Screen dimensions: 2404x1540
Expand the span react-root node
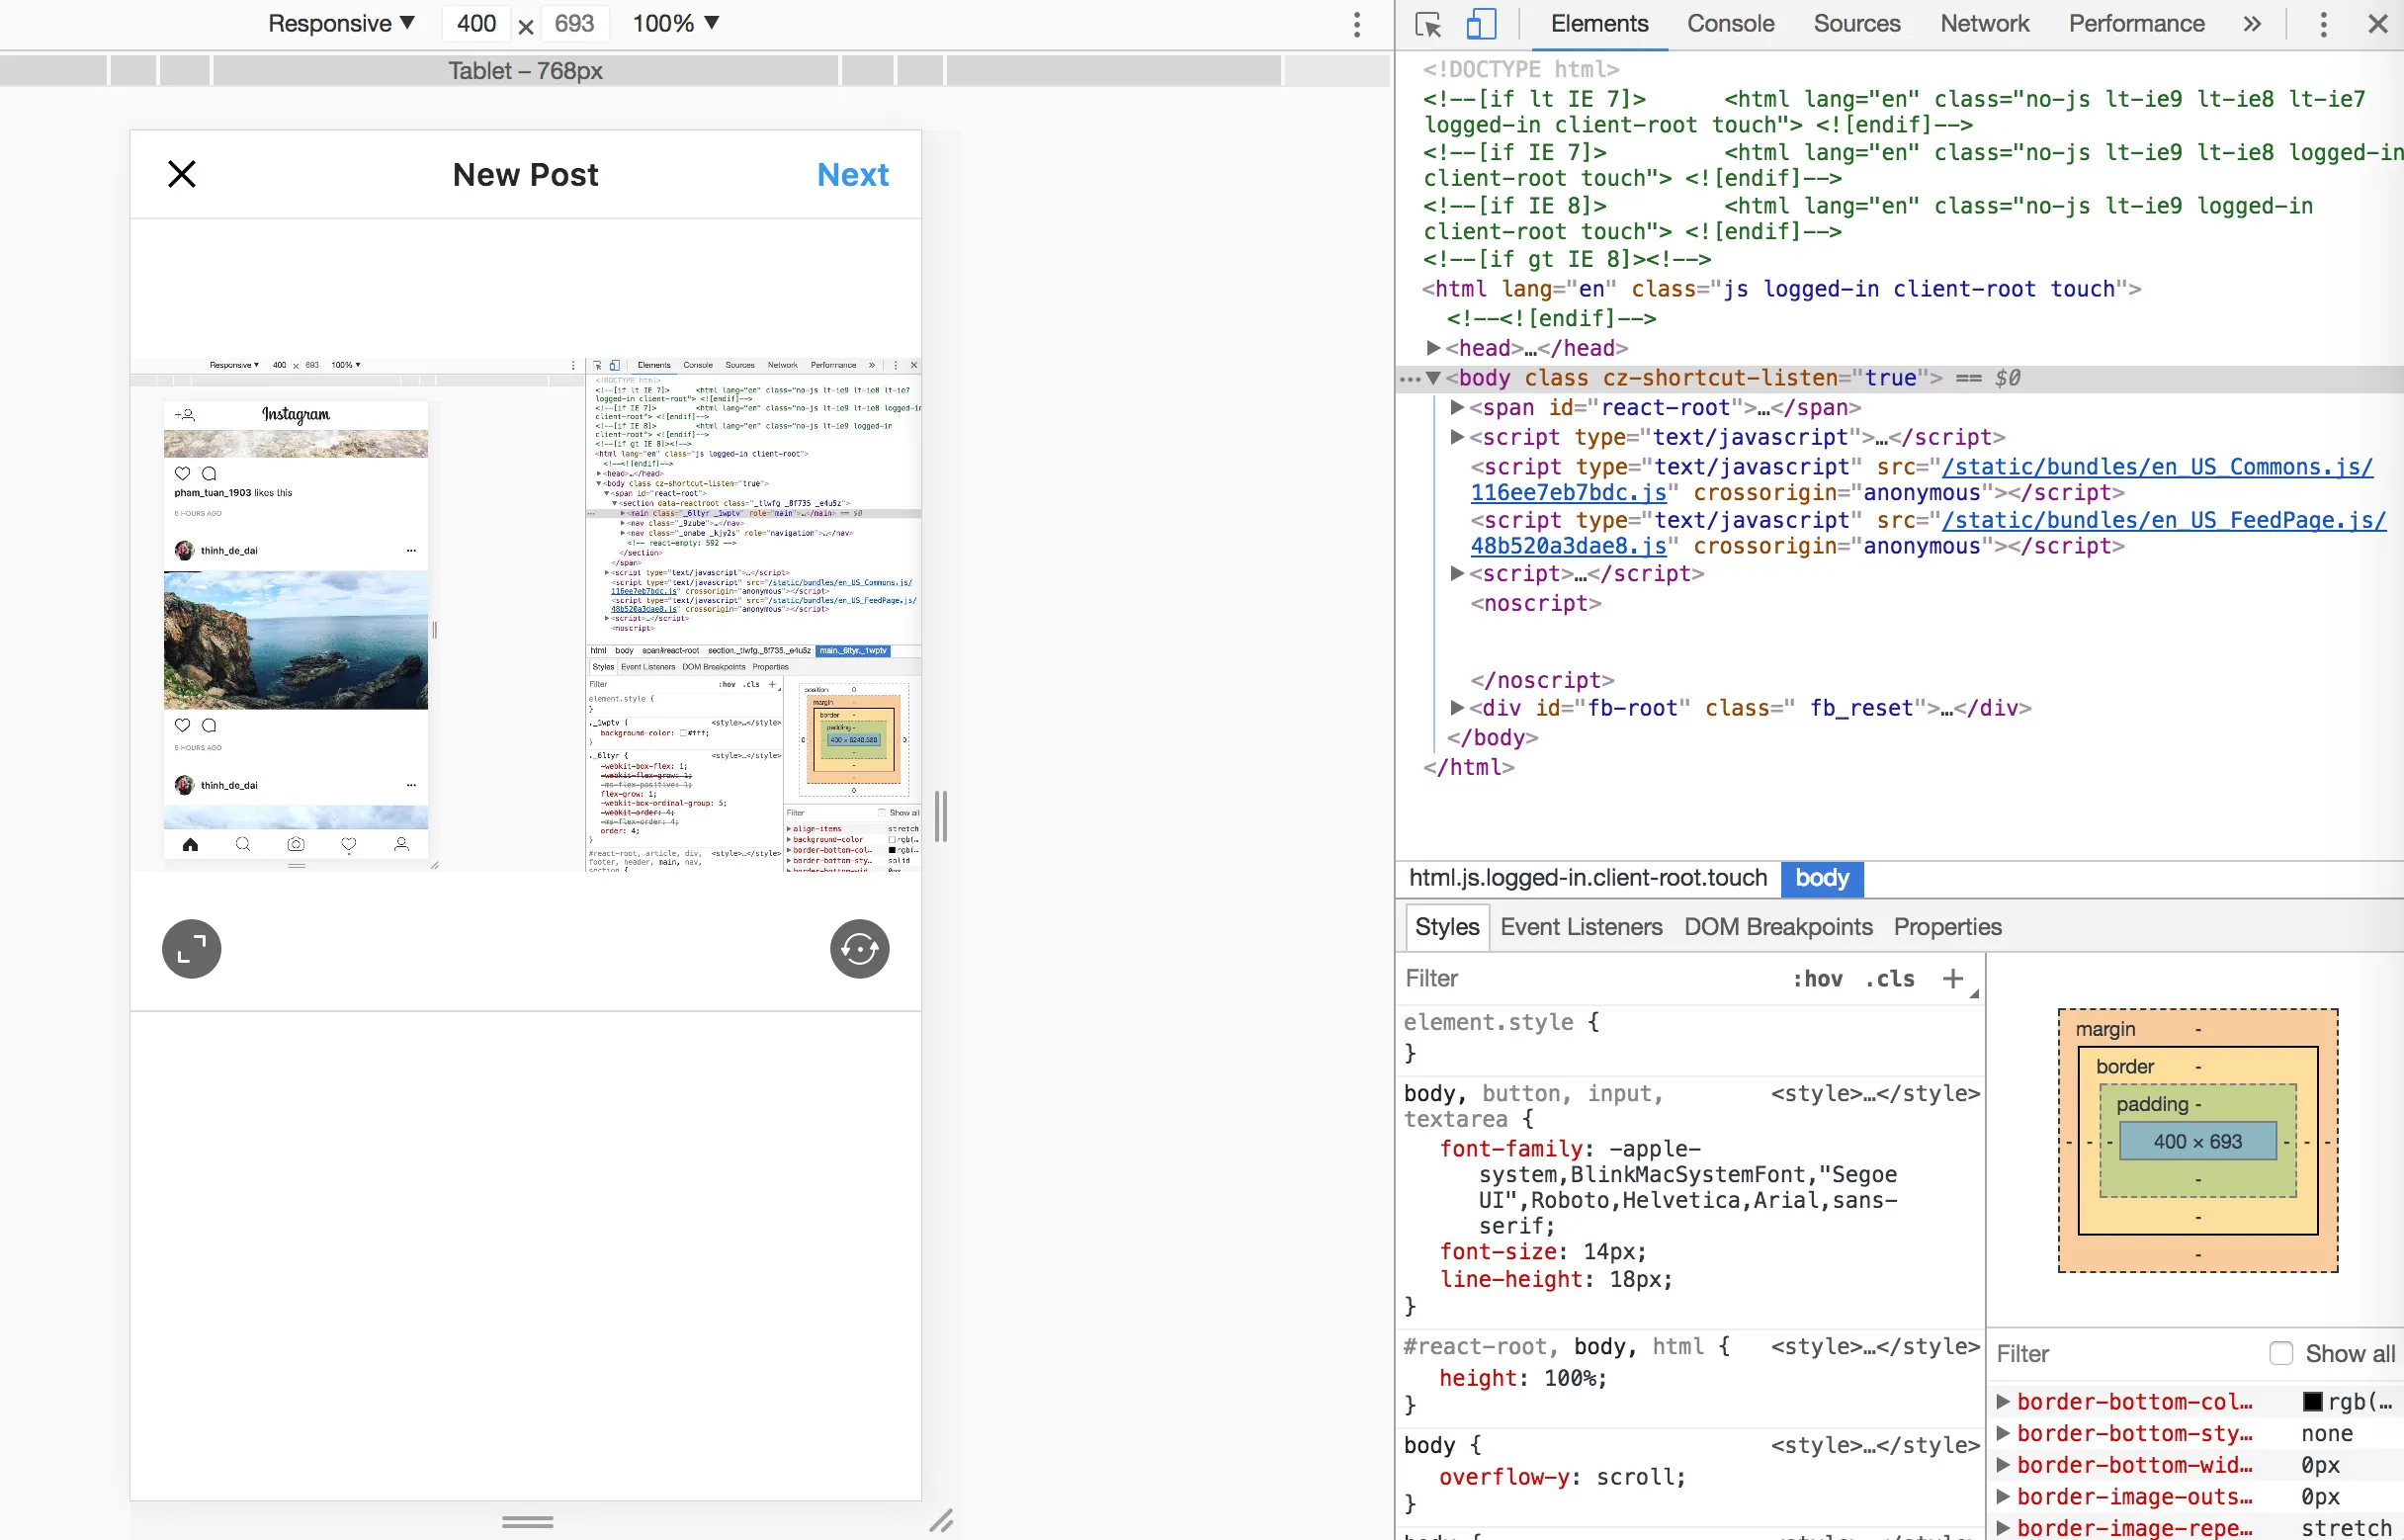click(x=1457, y=407)
